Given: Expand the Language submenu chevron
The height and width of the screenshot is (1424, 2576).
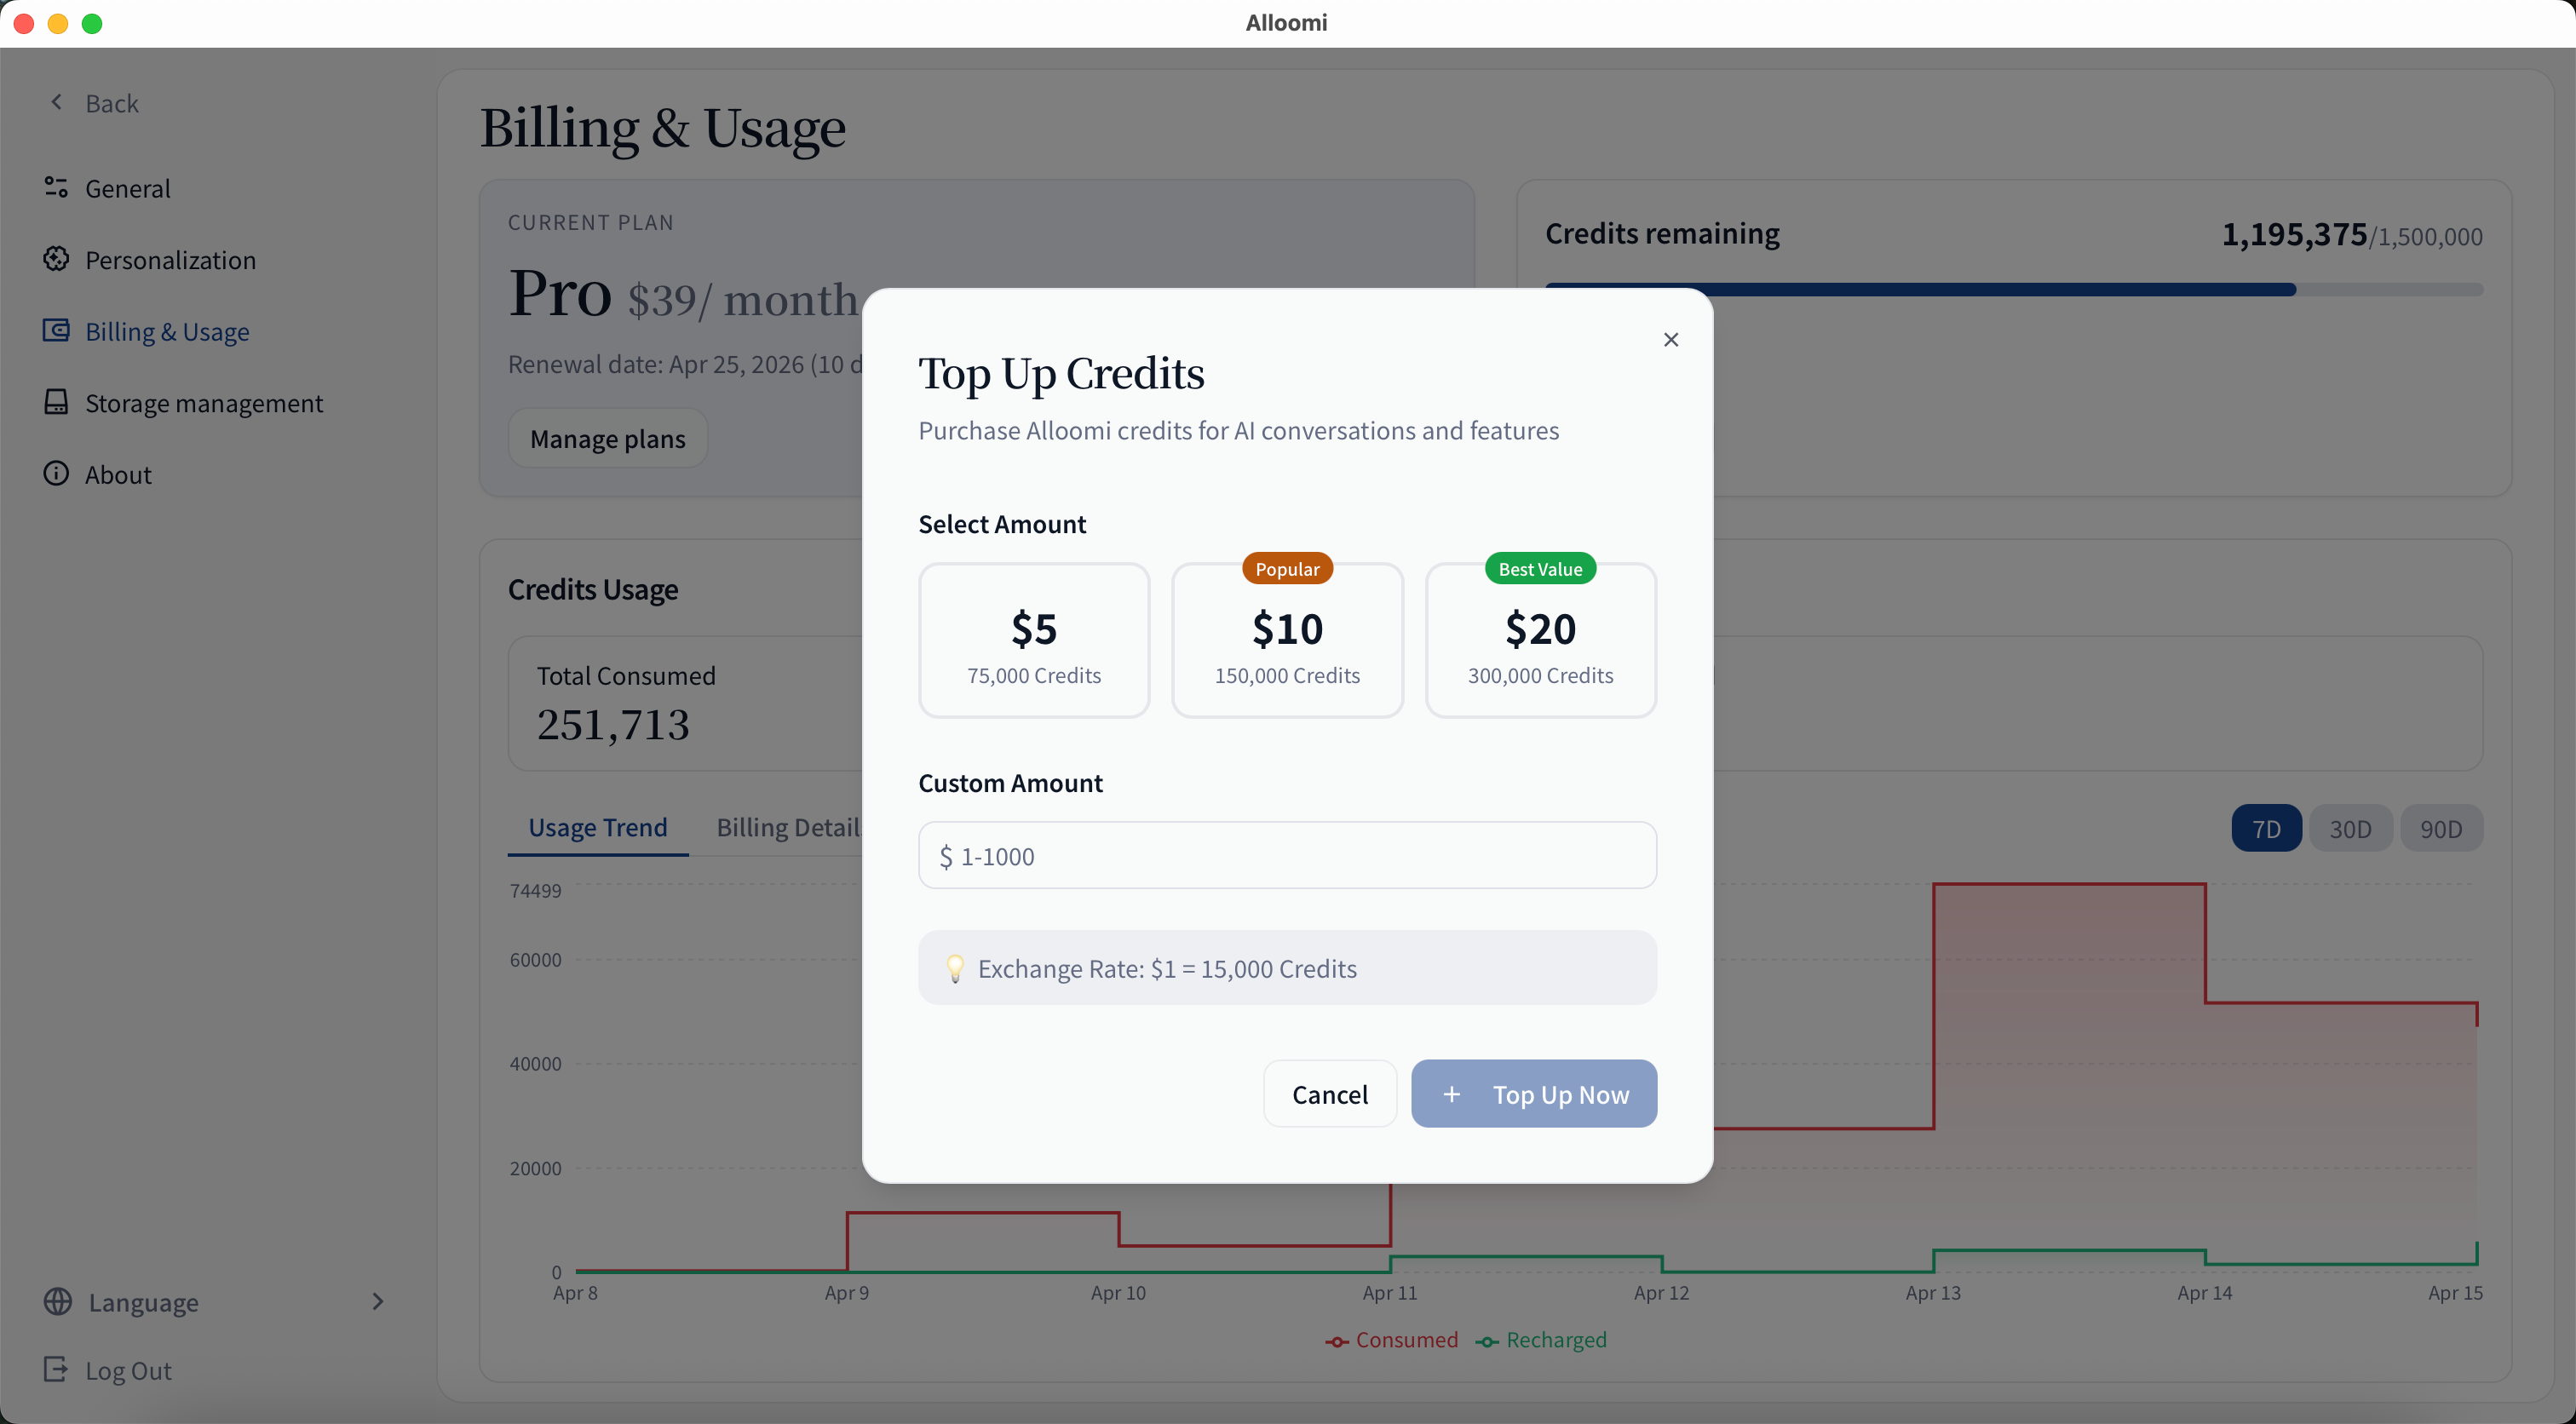Looking at the screenshot, I should coord(377,1301).
